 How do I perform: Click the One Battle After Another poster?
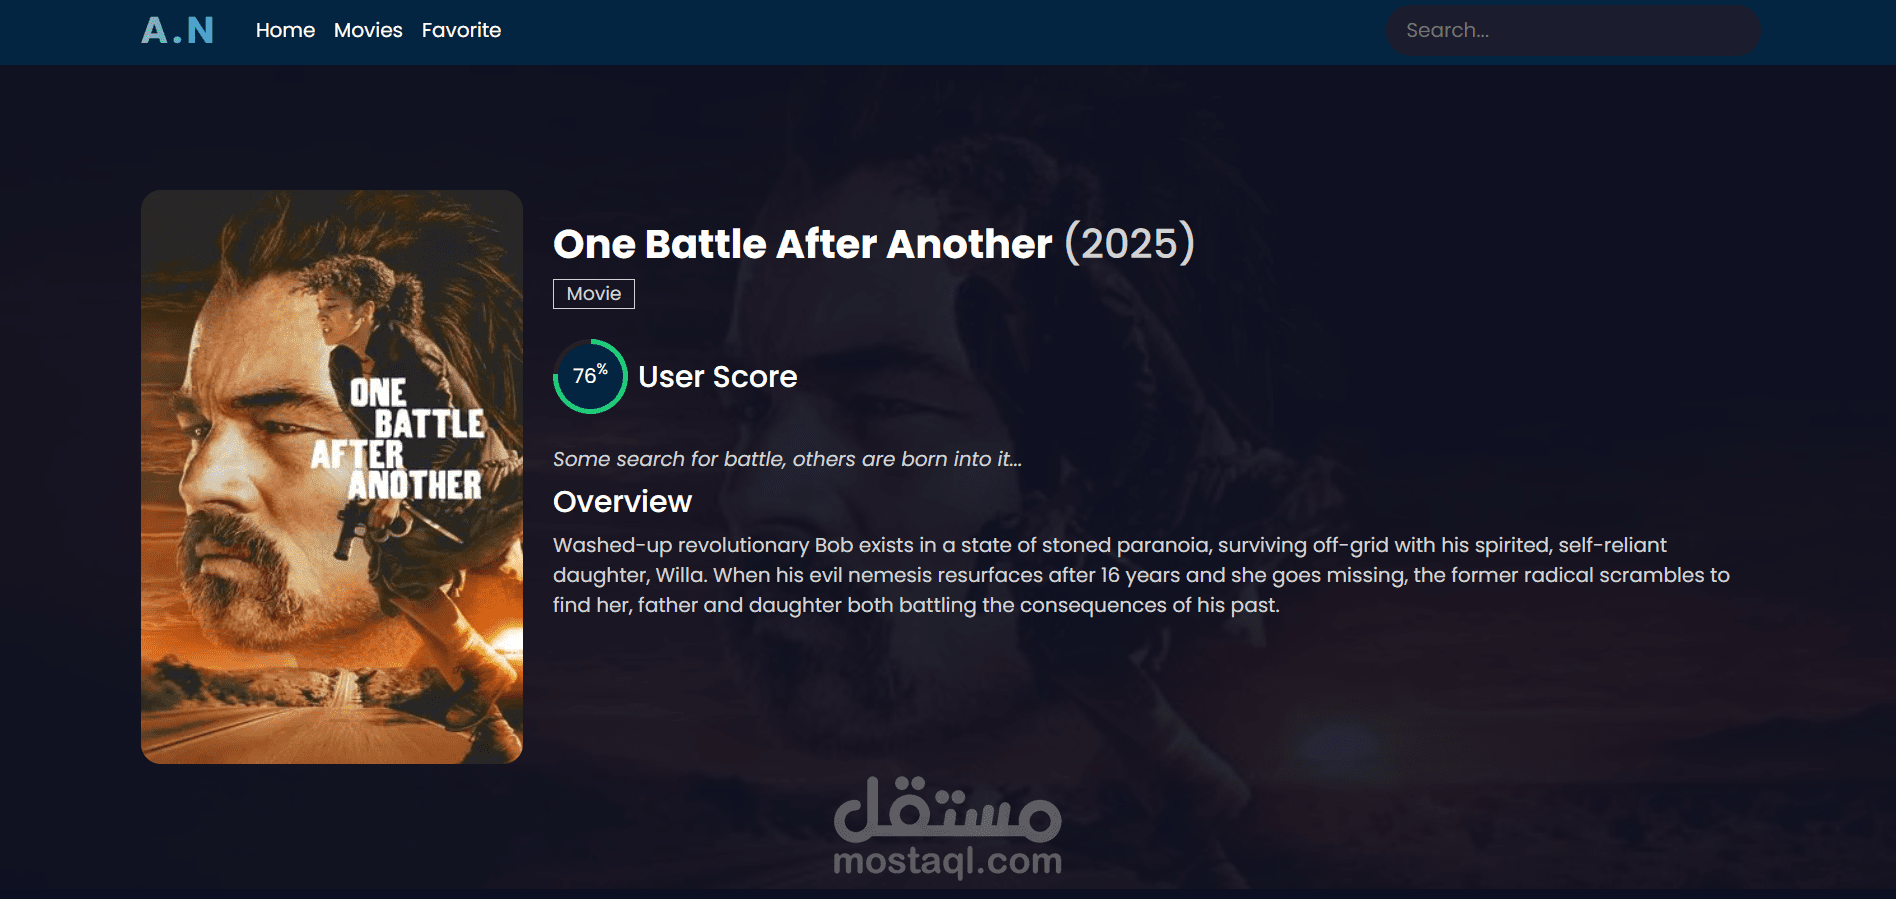pyautogui.click(x=332, y=477)
